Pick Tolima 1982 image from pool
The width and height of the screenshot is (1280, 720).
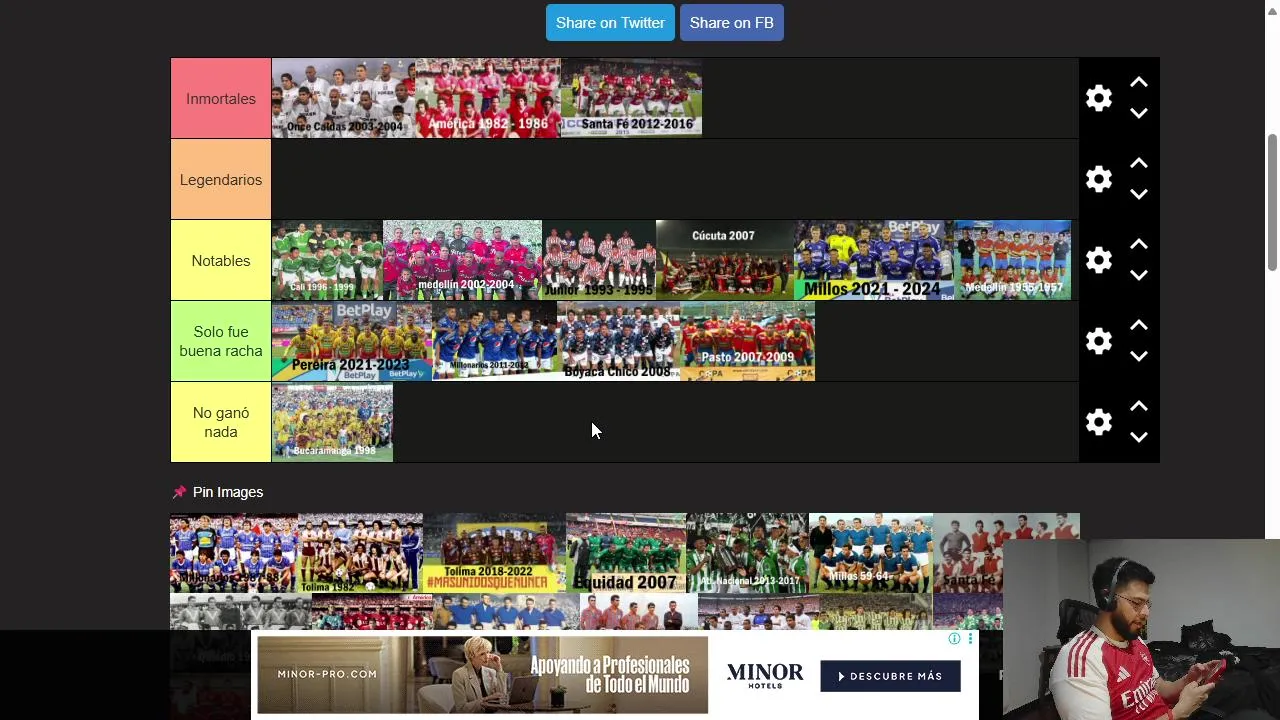coord(360,553)
